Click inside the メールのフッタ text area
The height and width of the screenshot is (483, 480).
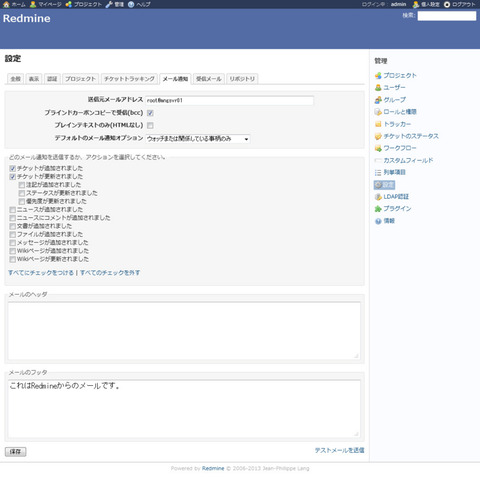pyautogui.click(x=184, y=409)
